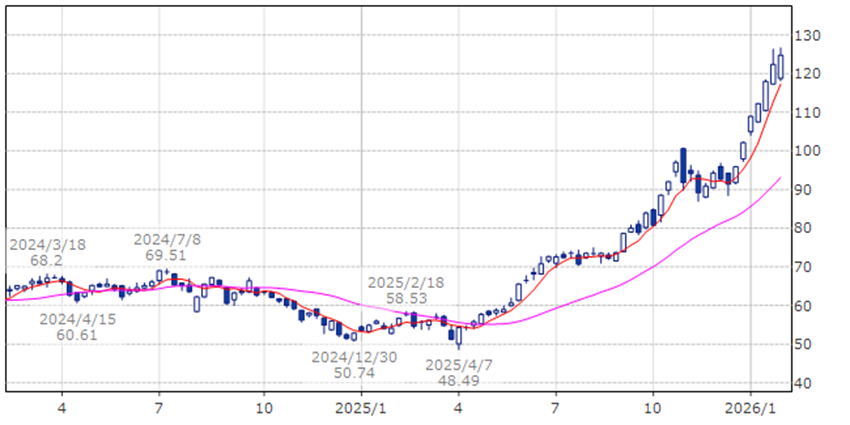
Task: Click the 50 price axis label
Action: pos(806,345)
